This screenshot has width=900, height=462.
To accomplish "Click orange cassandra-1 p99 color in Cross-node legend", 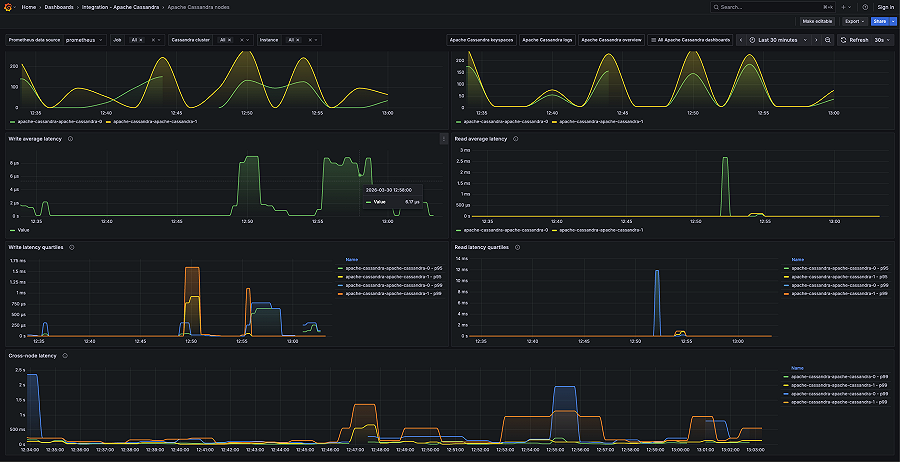I will pyautogui.click(x=787, y=403).
